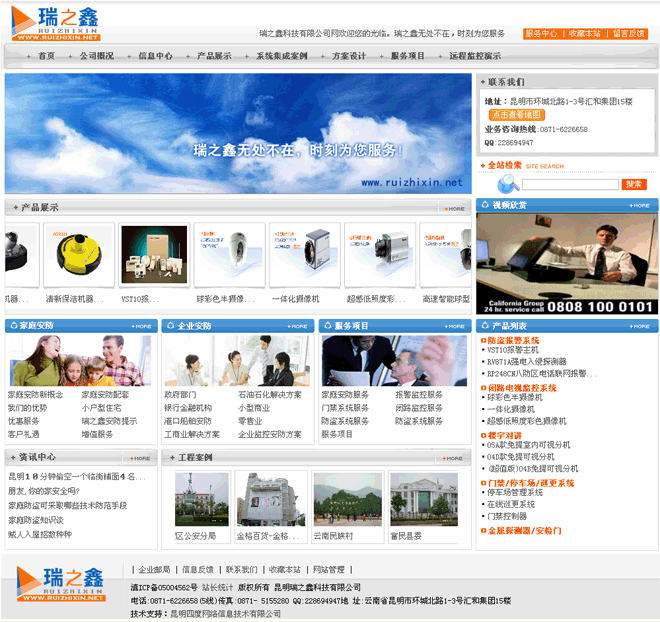Screen dimensions: 660x622
Task: Play the video in the 视频欣赏 panel
Action: click(x=567, y=263)
